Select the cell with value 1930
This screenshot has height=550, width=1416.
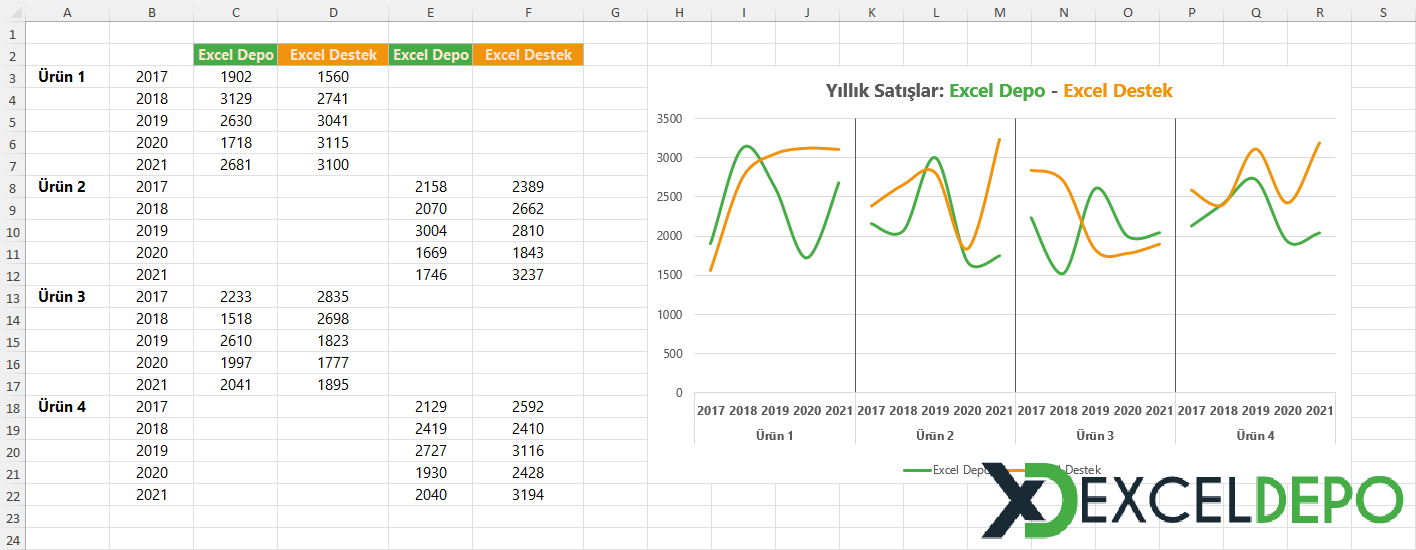point(430,473)
